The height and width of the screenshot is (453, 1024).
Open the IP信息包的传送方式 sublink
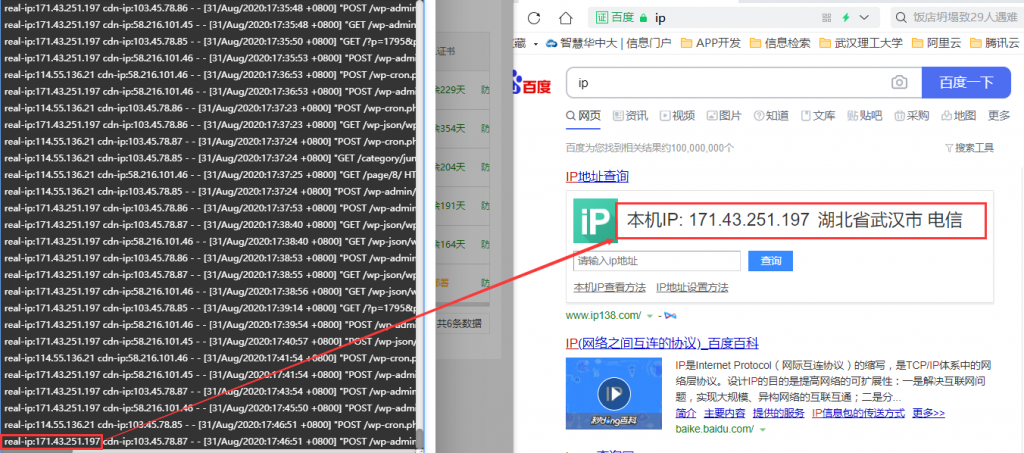pyautogui.click(x=858, y=413)
